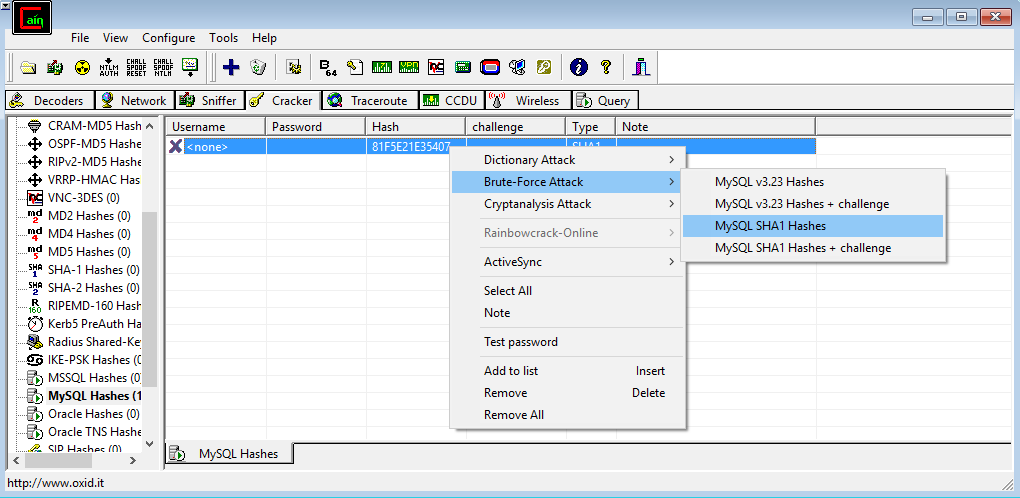This screenshot has height=498, width=1020.
Task: Switch to the Sniffer tab
Action: pos(208,100)
